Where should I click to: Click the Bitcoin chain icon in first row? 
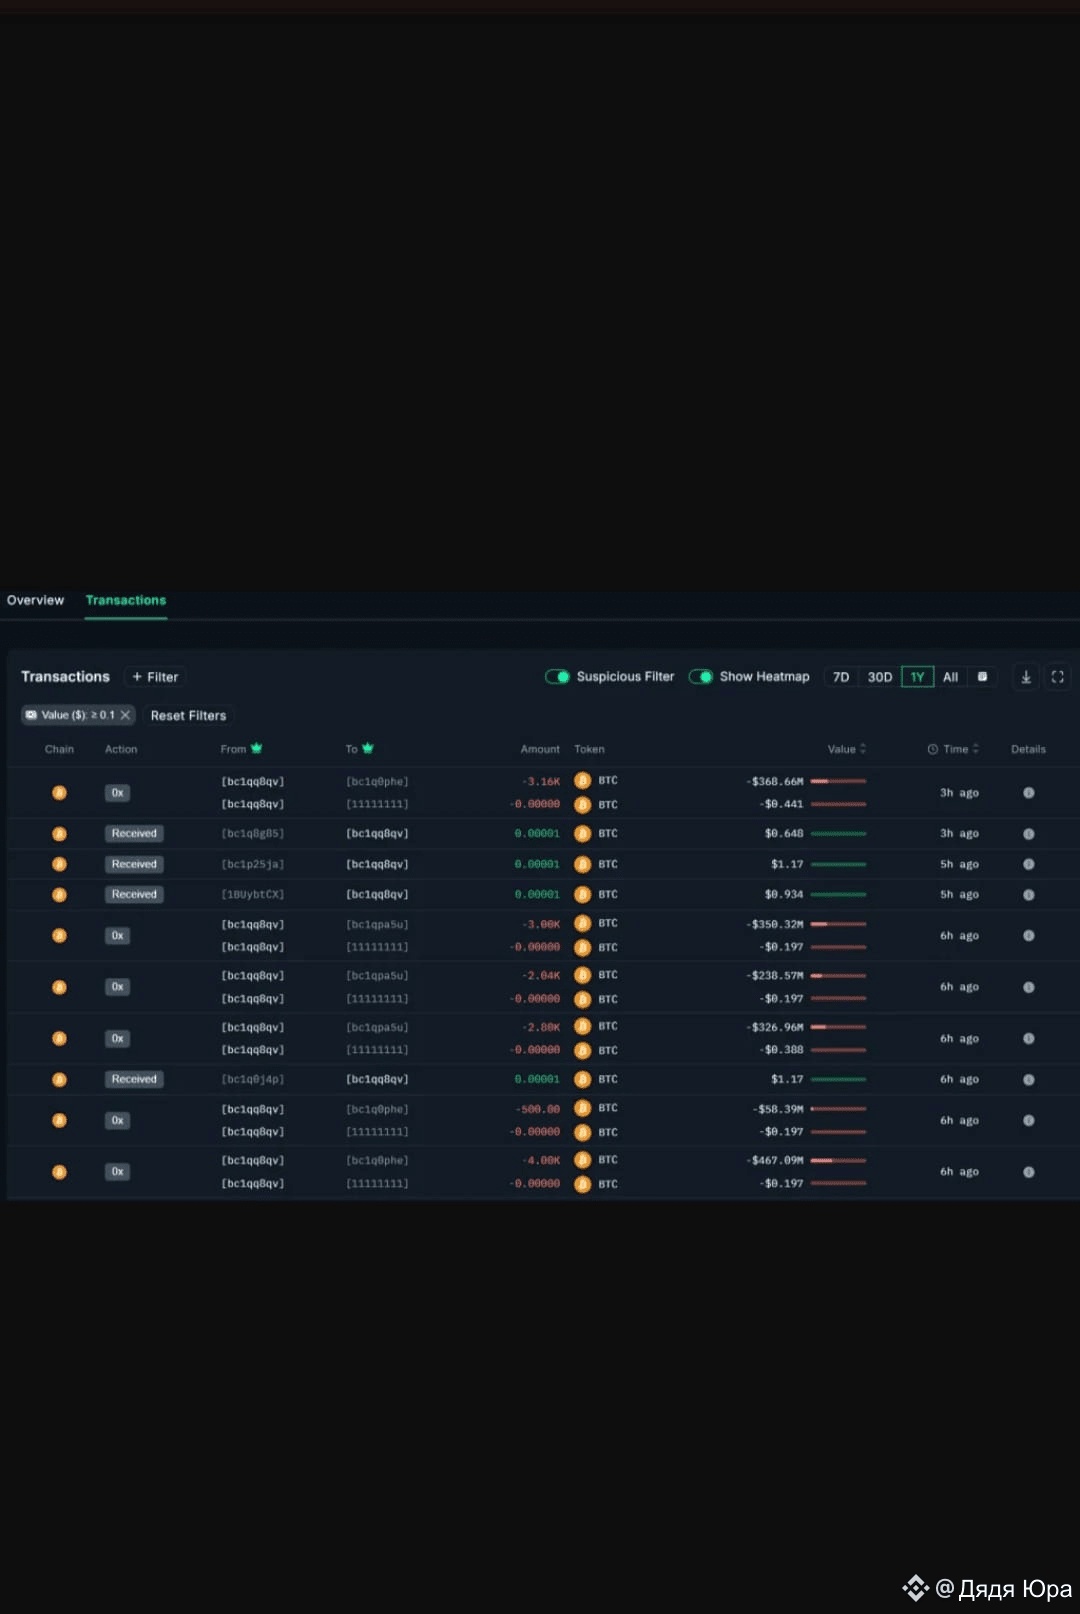click(x=59, y=793)
